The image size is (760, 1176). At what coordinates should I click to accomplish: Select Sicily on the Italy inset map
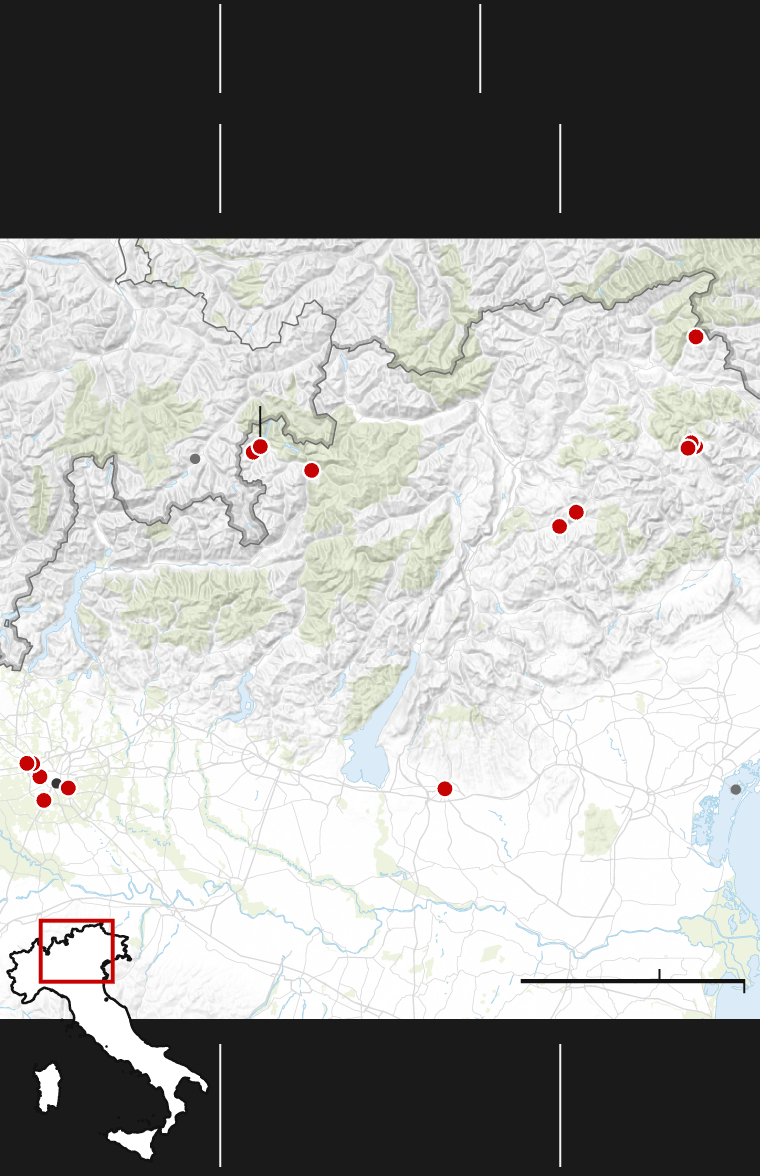[x=135, y=1139]
